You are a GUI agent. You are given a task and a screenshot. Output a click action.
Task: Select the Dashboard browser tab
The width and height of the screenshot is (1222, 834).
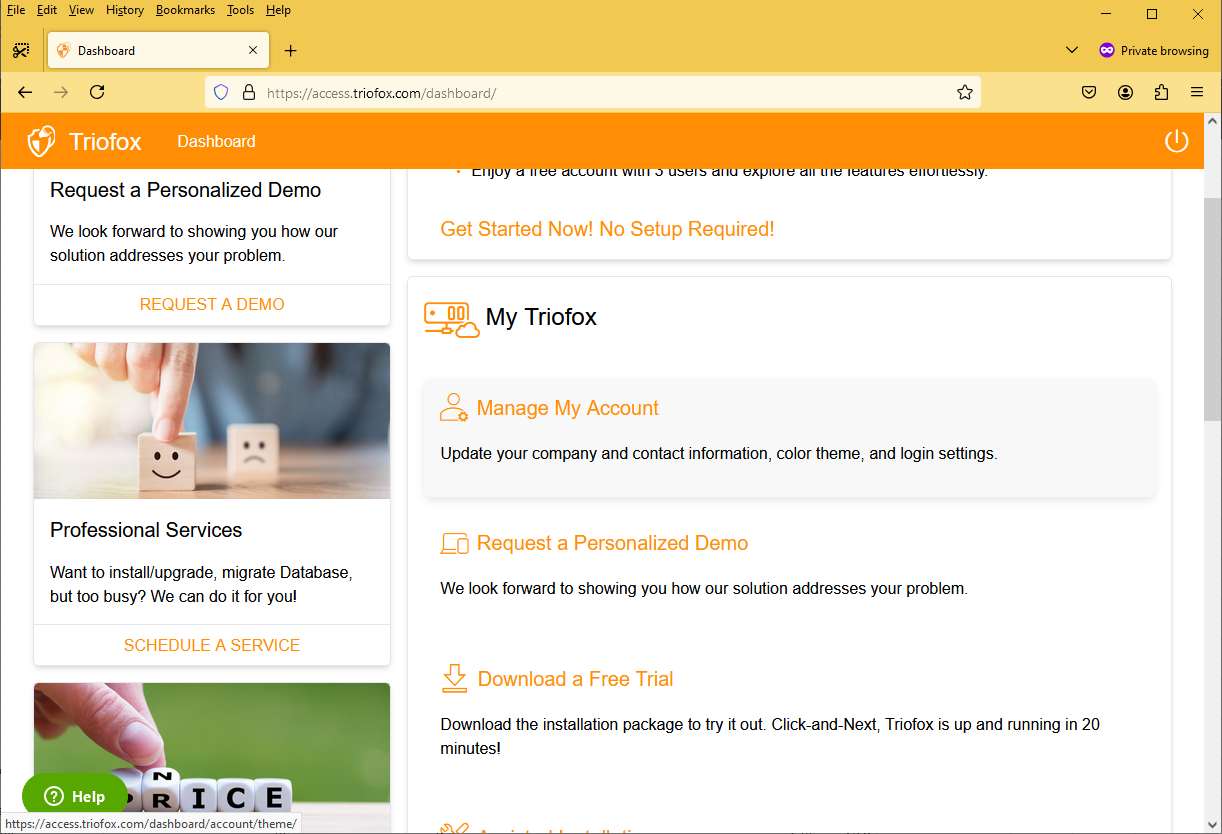[x=157, y=50]
